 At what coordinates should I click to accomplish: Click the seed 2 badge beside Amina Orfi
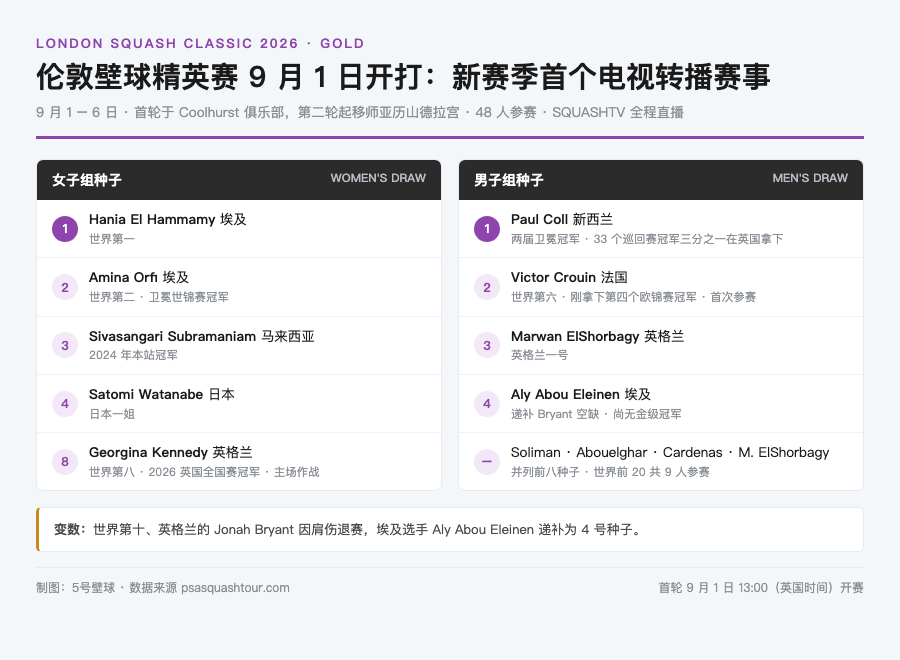pos(65,287)
